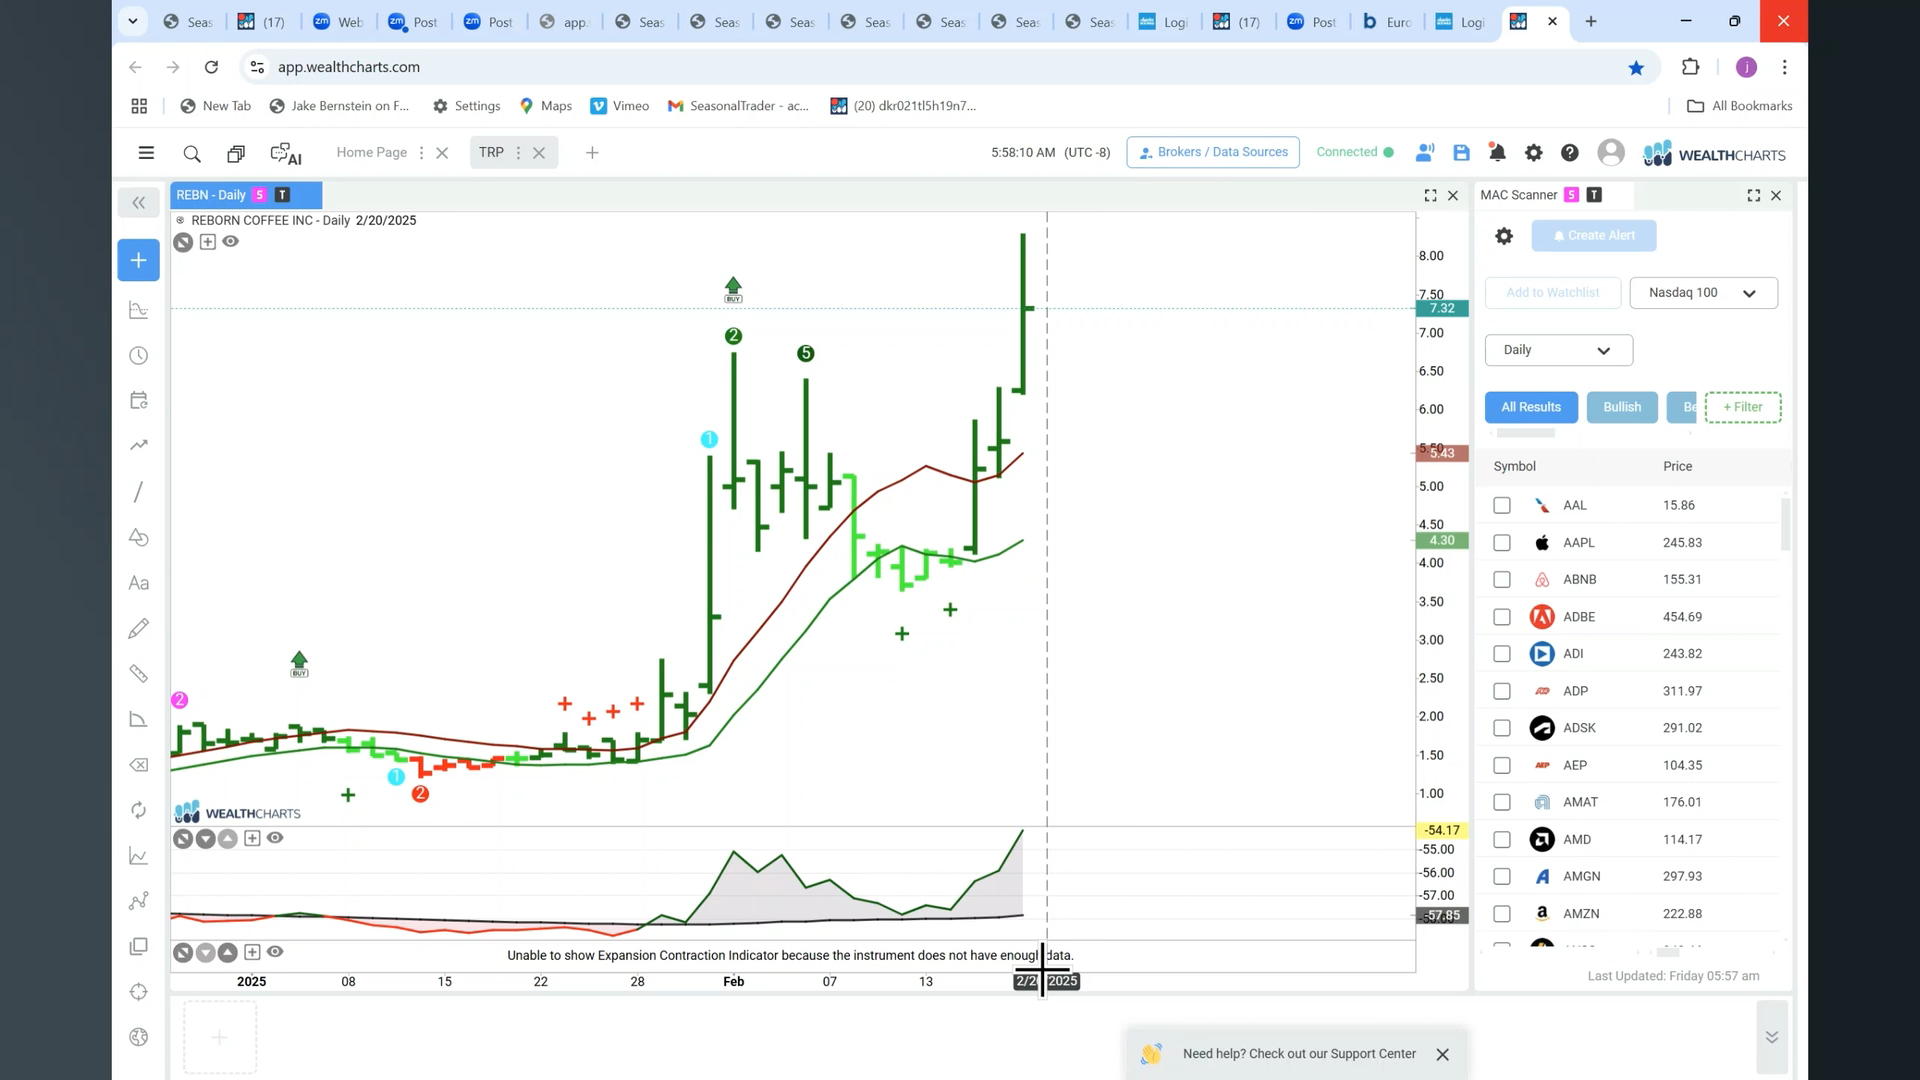Check the AAL row checkbox
Screen dimensions: 1920x1080
click(1502, 506)
